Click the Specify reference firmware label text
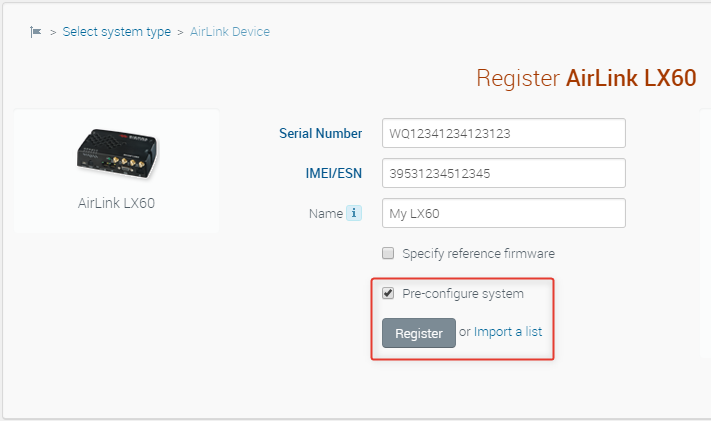 tap(478, 253)
